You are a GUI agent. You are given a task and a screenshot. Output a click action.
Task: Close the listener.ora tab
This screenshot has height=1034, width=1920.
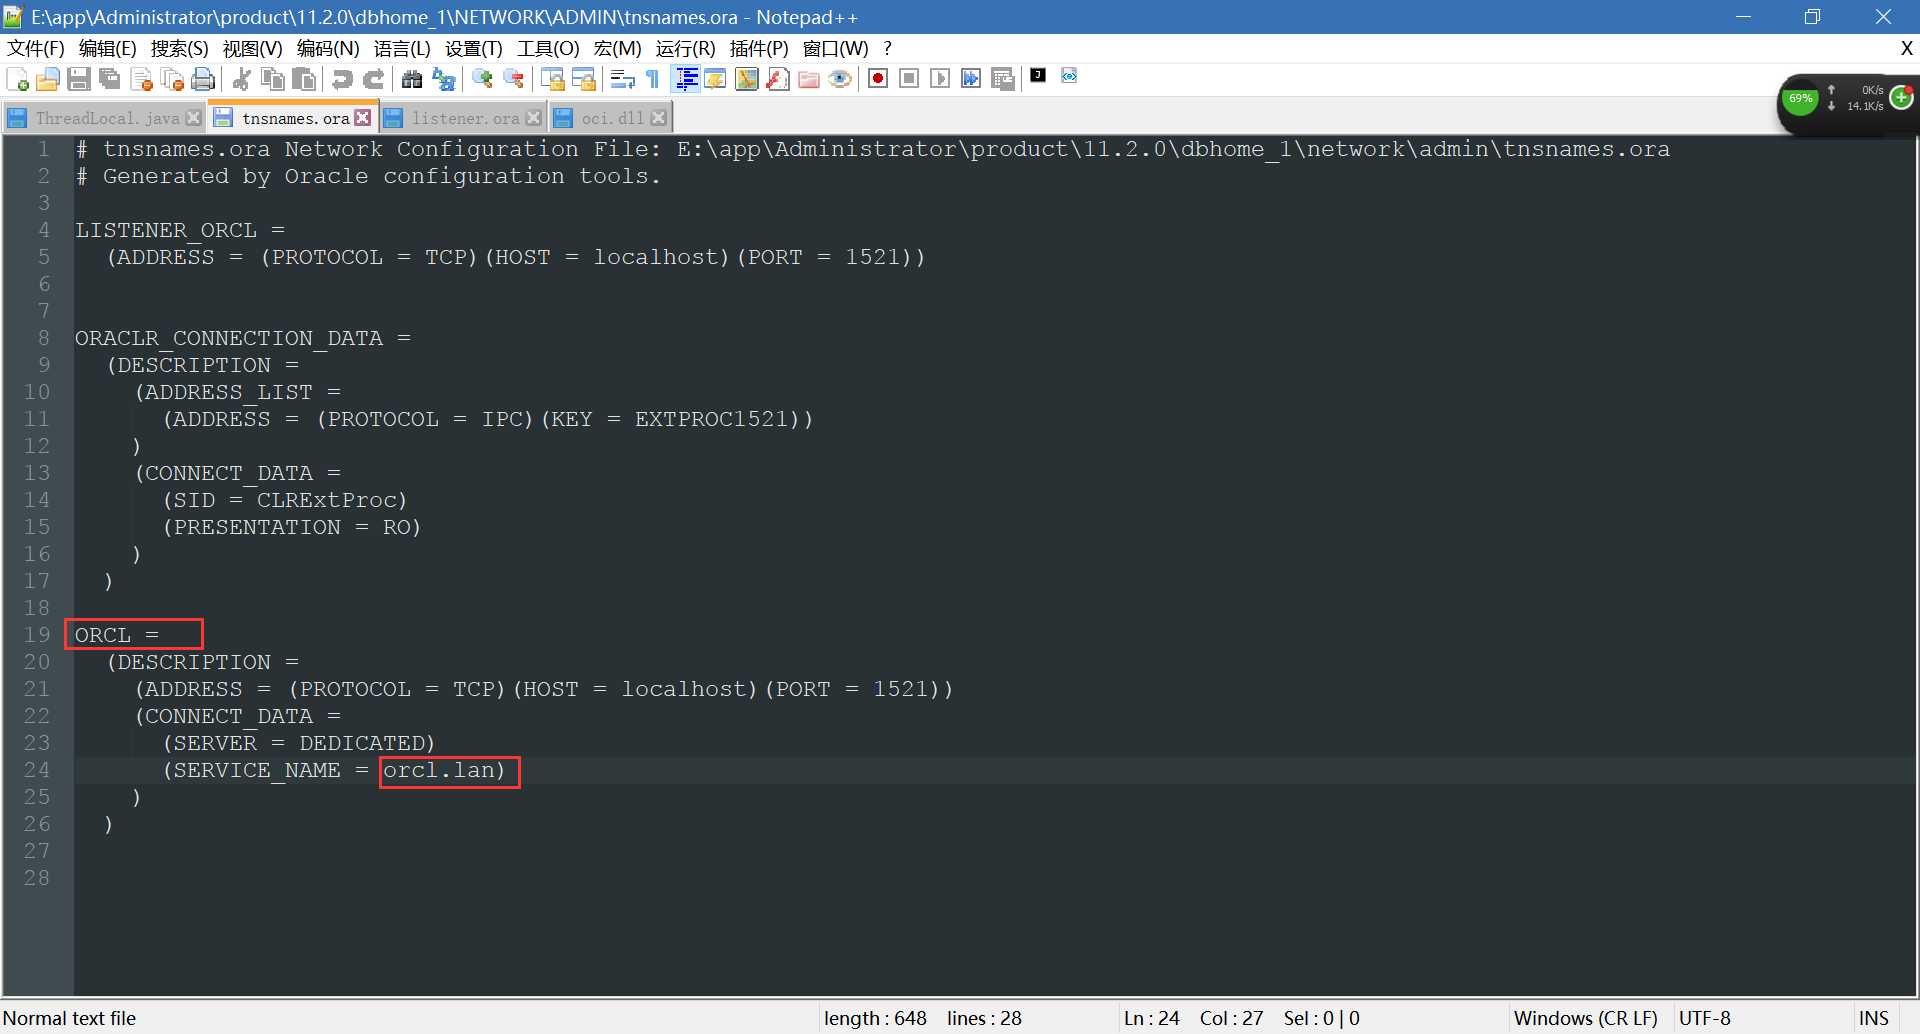(x=534, y=118)
